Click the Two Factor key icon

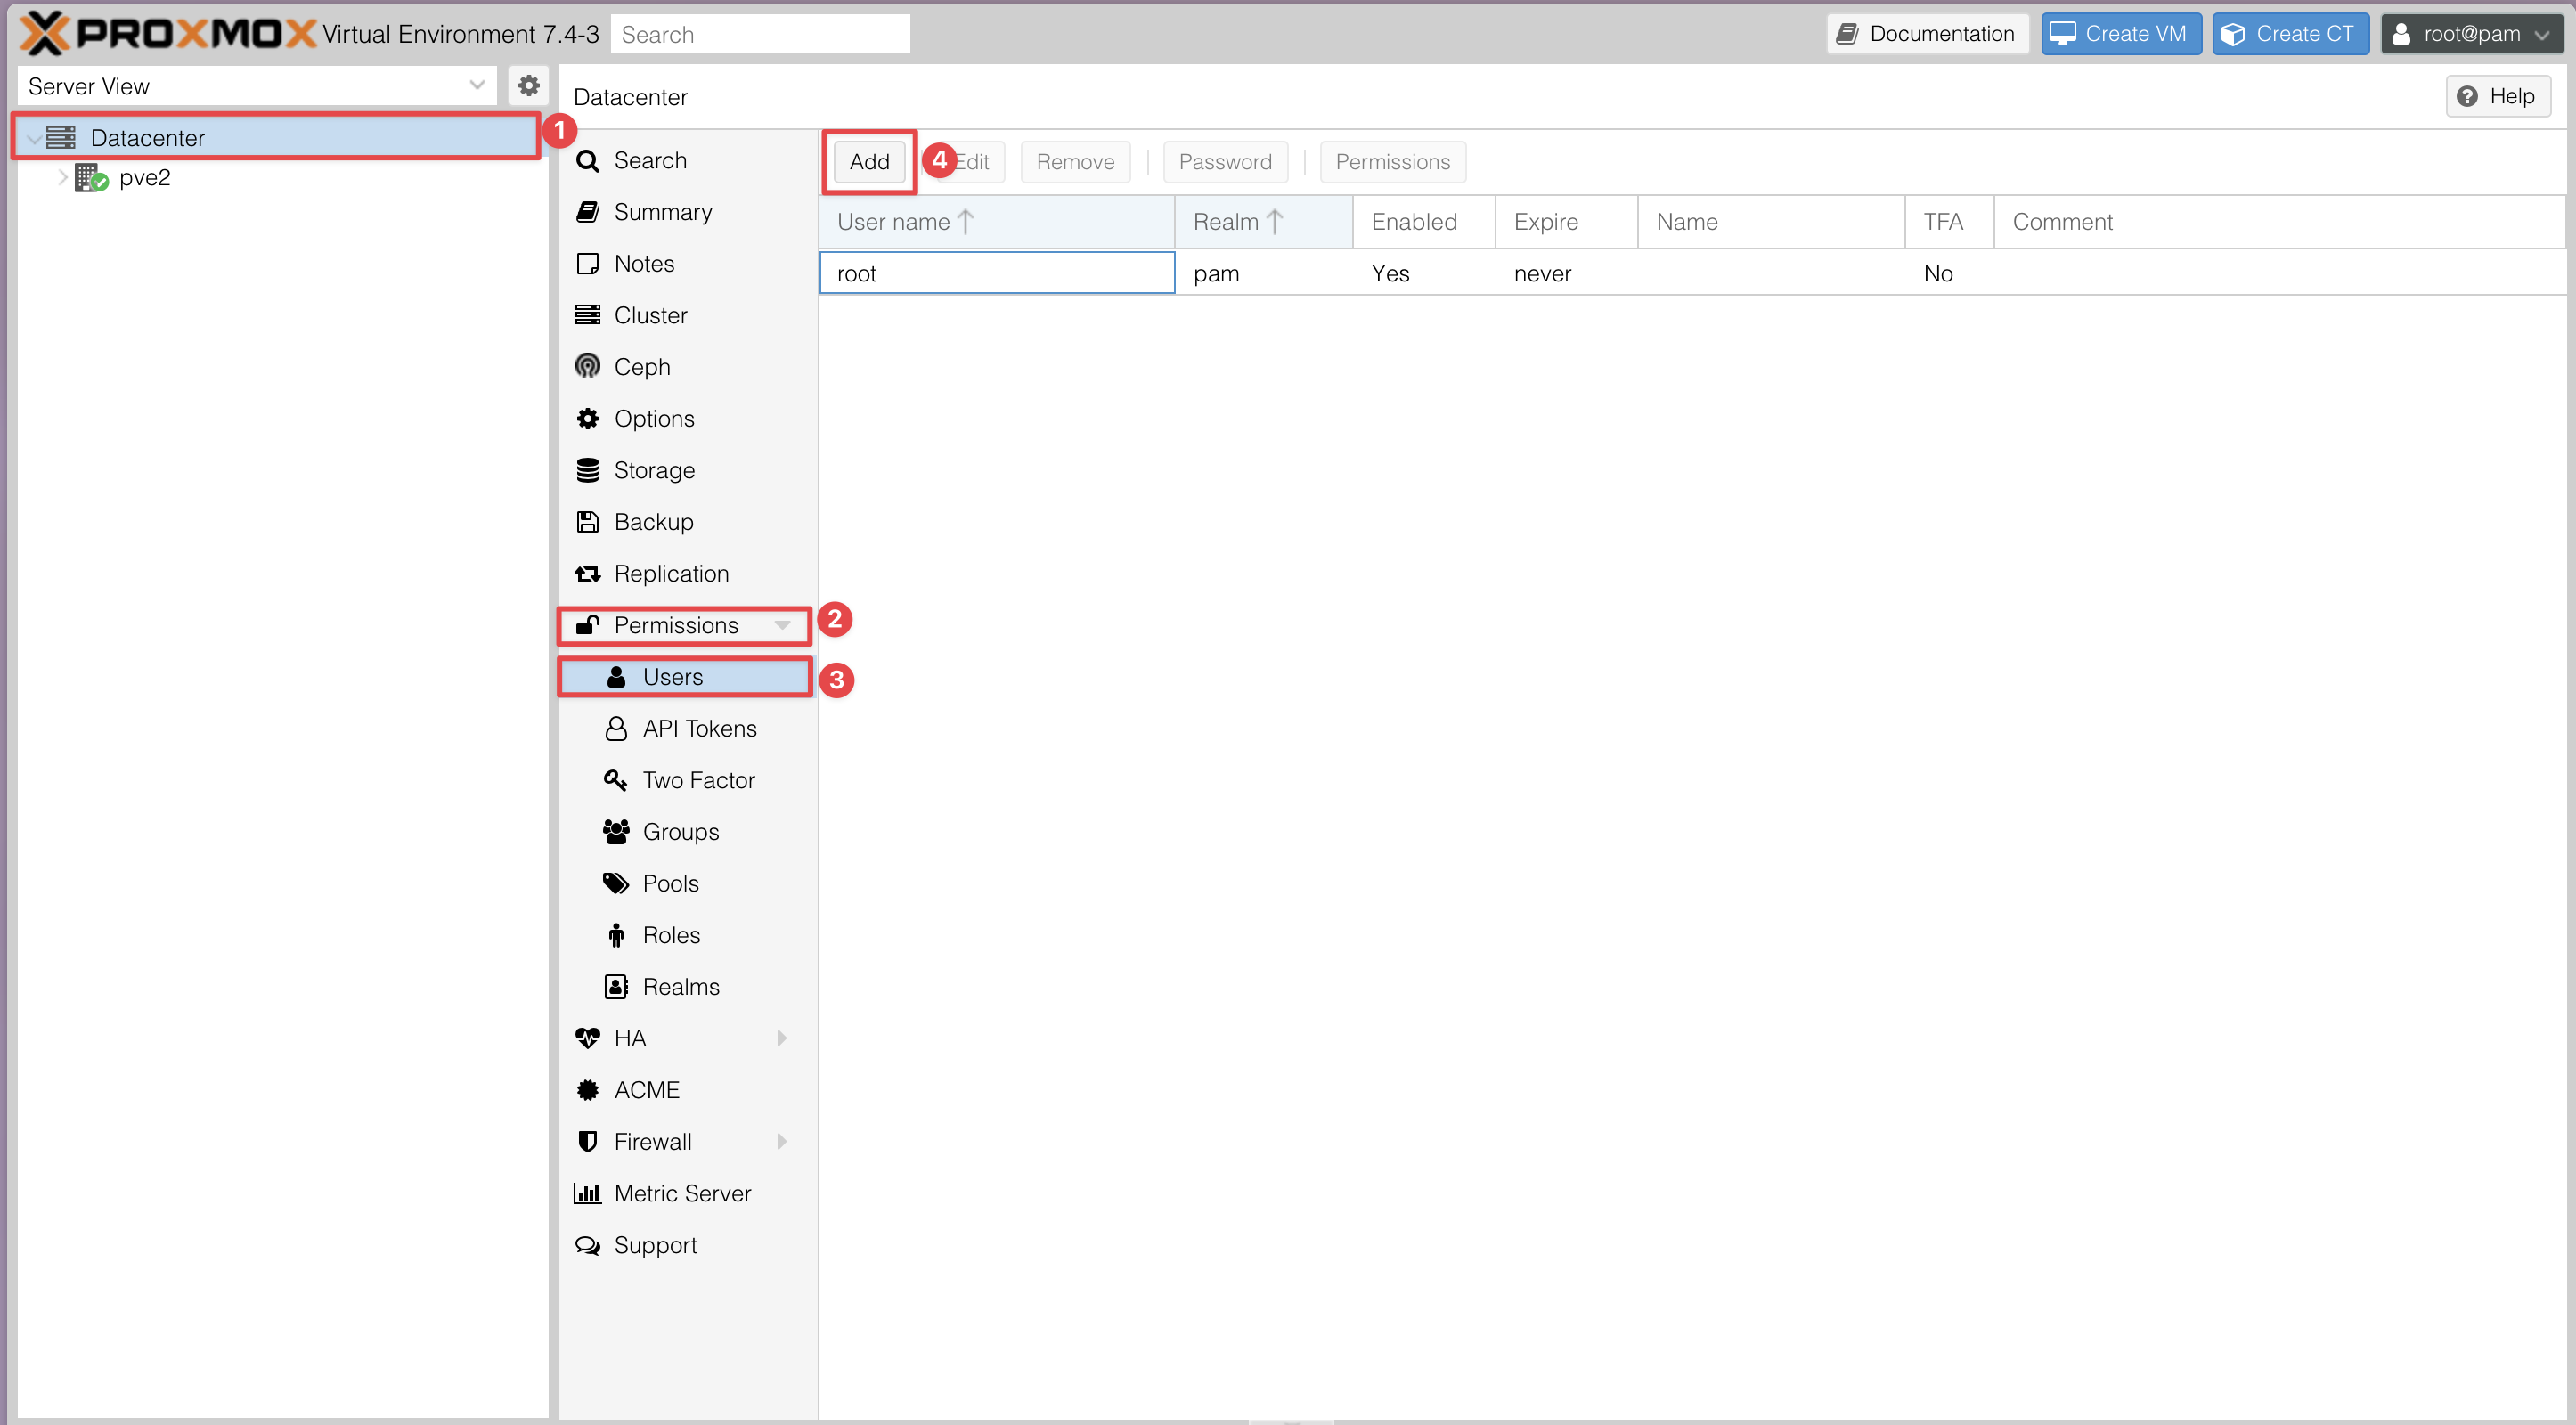[616, 779]
